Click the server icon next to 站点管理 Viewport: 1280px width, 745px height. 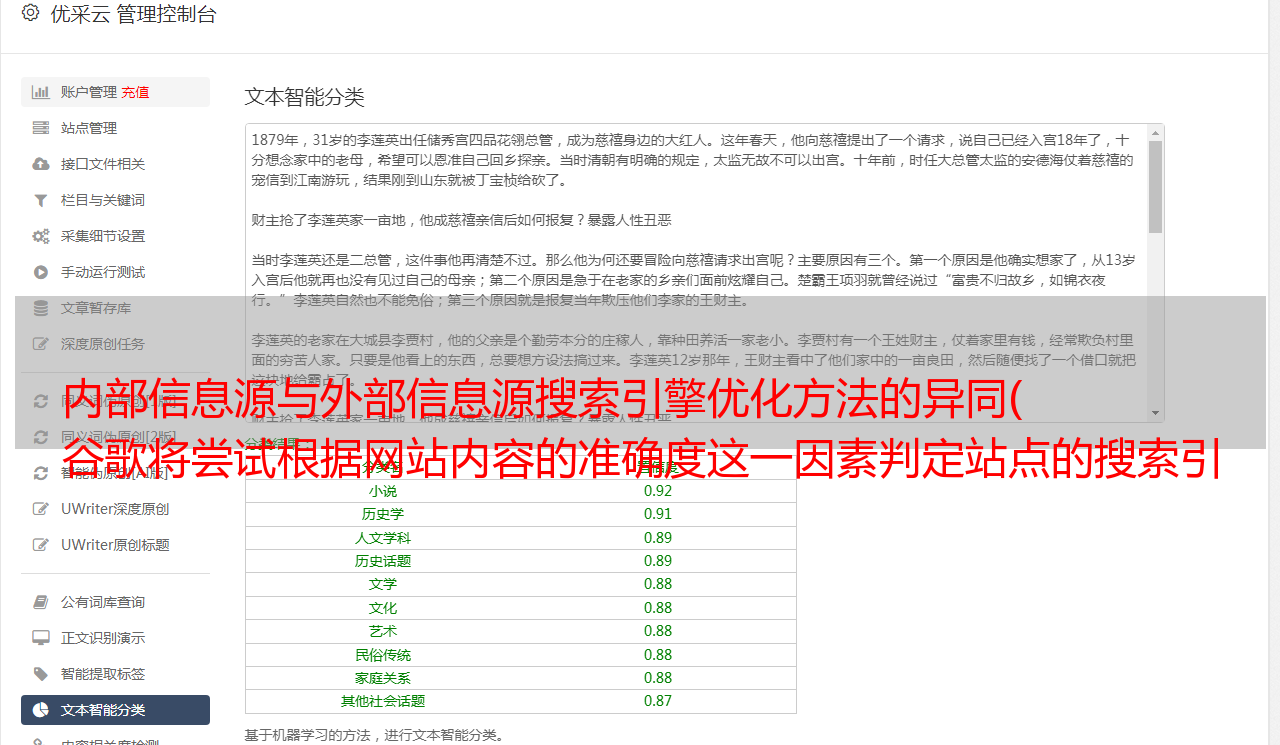click(x=41, y=128)
